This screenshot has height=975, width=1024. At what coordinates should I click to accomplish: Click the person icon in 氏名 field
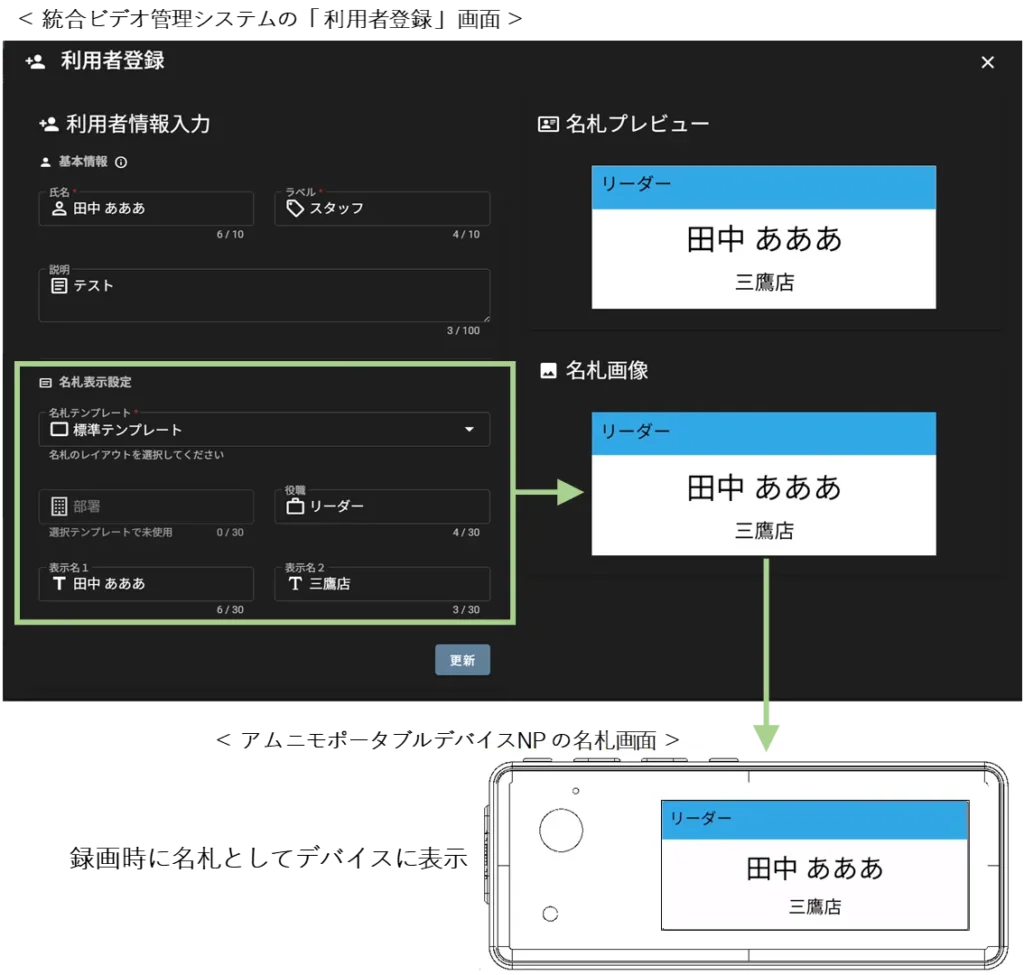coord(59,208)
